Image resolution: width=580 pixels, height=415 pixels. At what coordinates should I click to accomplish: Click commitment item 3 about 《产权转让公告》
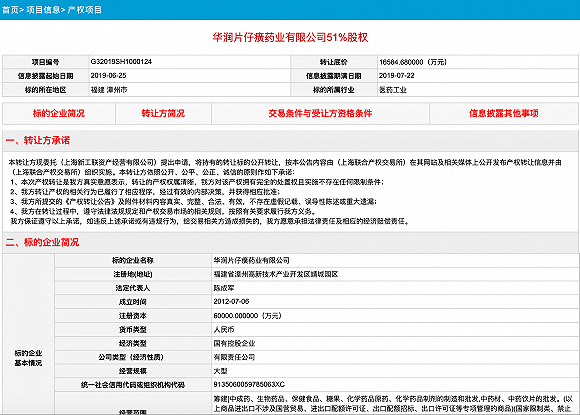[x=193, y=202]
